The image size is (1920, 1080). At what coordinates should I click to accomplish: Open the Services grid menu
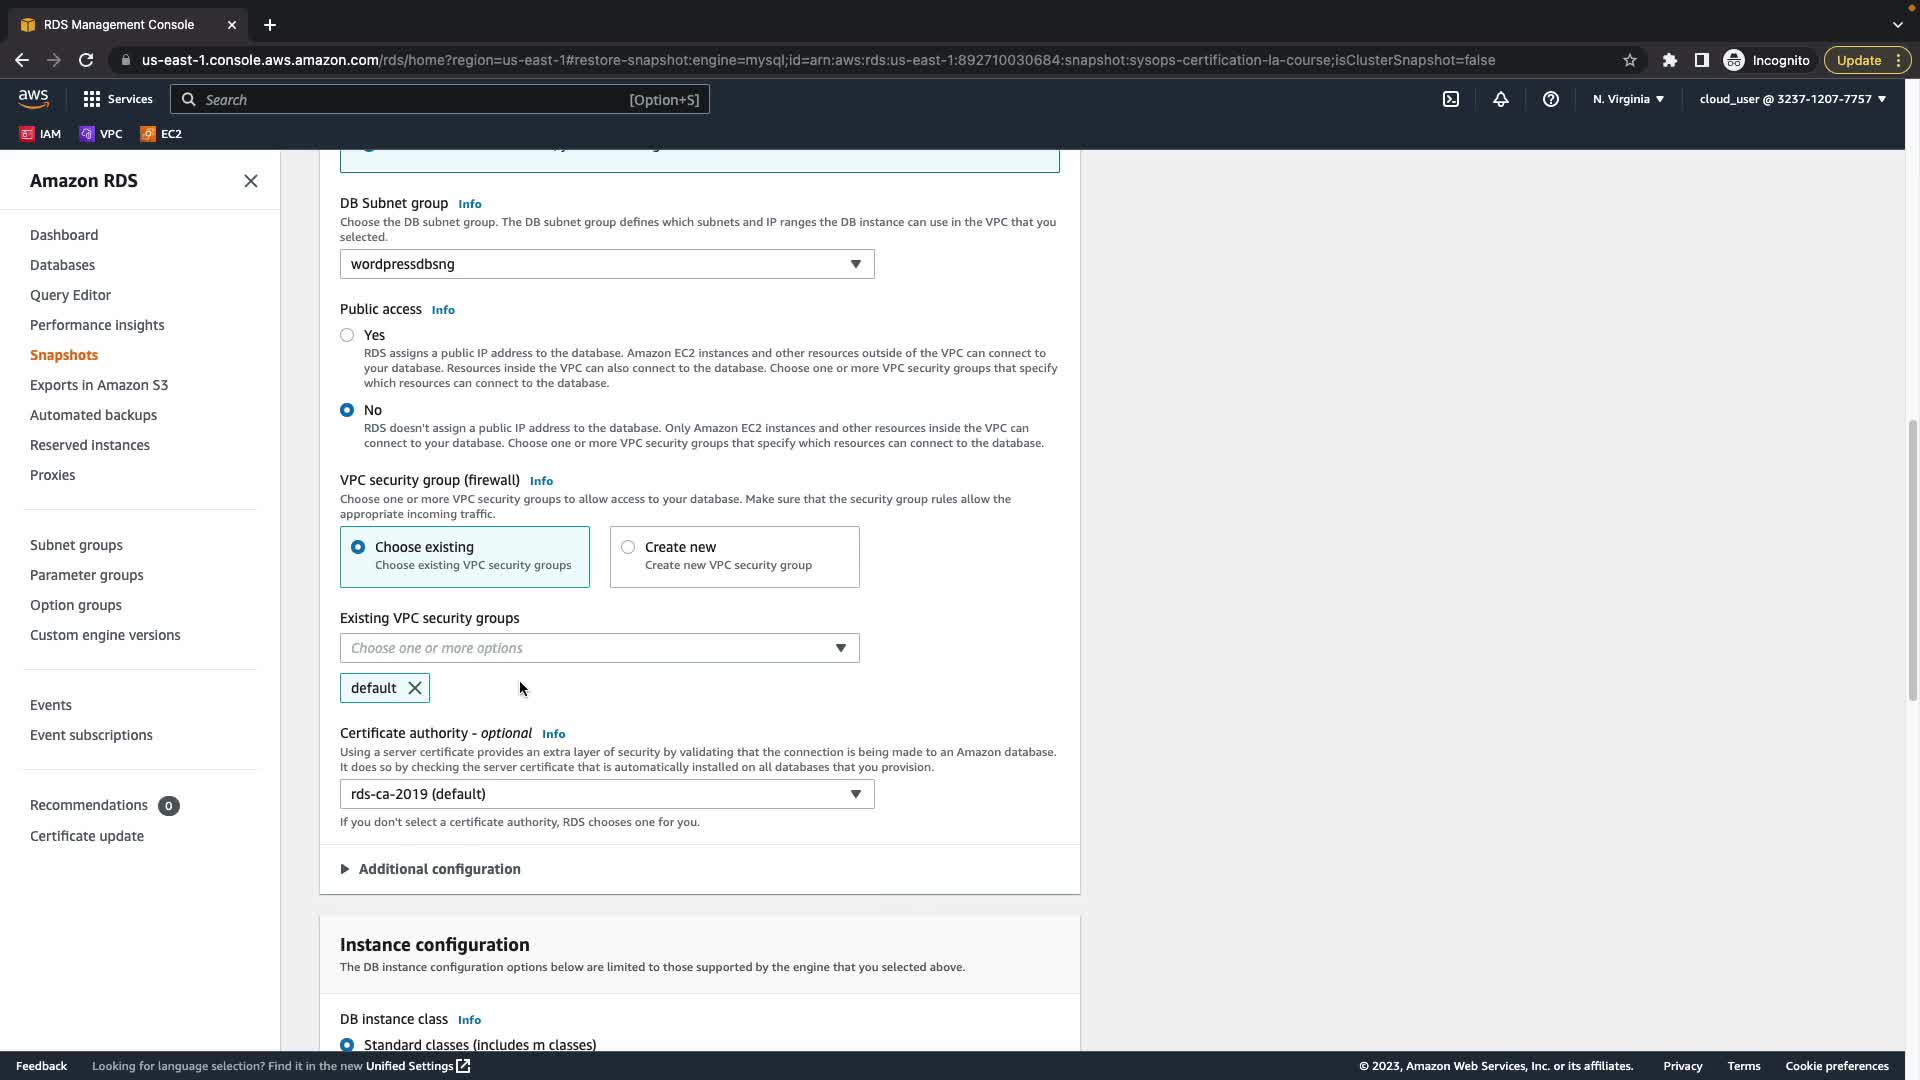[x=118, y=99]
